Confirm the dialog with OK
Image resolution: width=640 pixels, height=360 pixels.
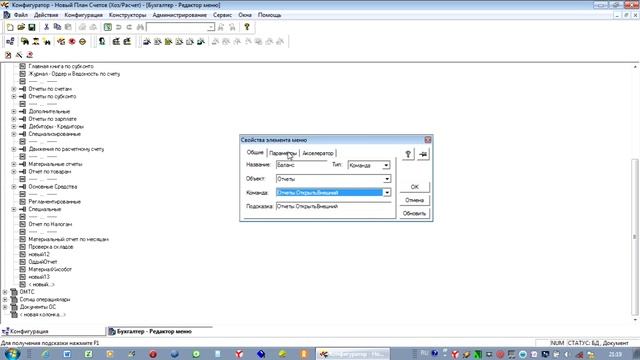415,187
